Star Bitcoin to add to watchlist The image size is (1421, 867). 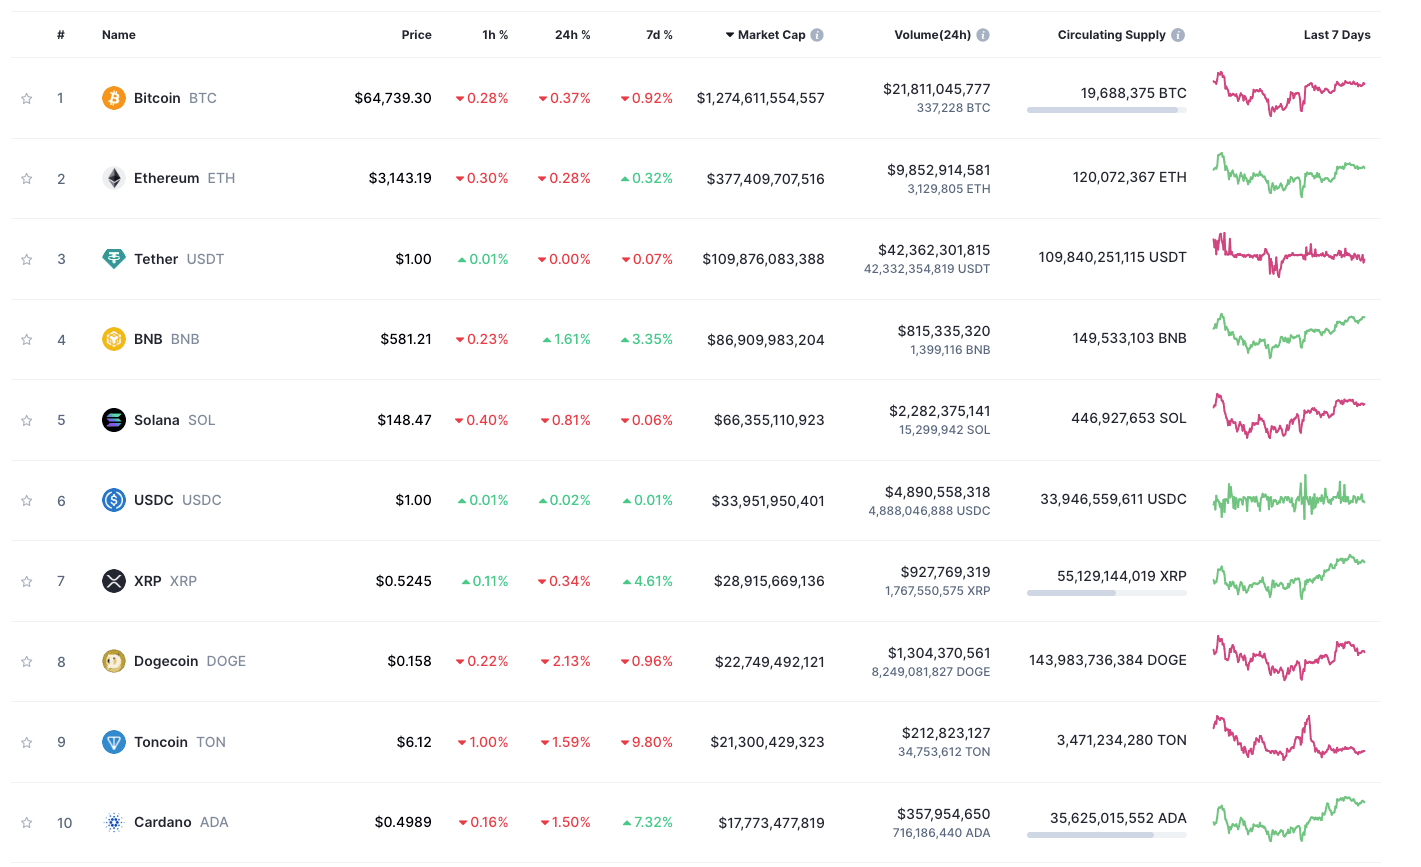coord(27,98)
